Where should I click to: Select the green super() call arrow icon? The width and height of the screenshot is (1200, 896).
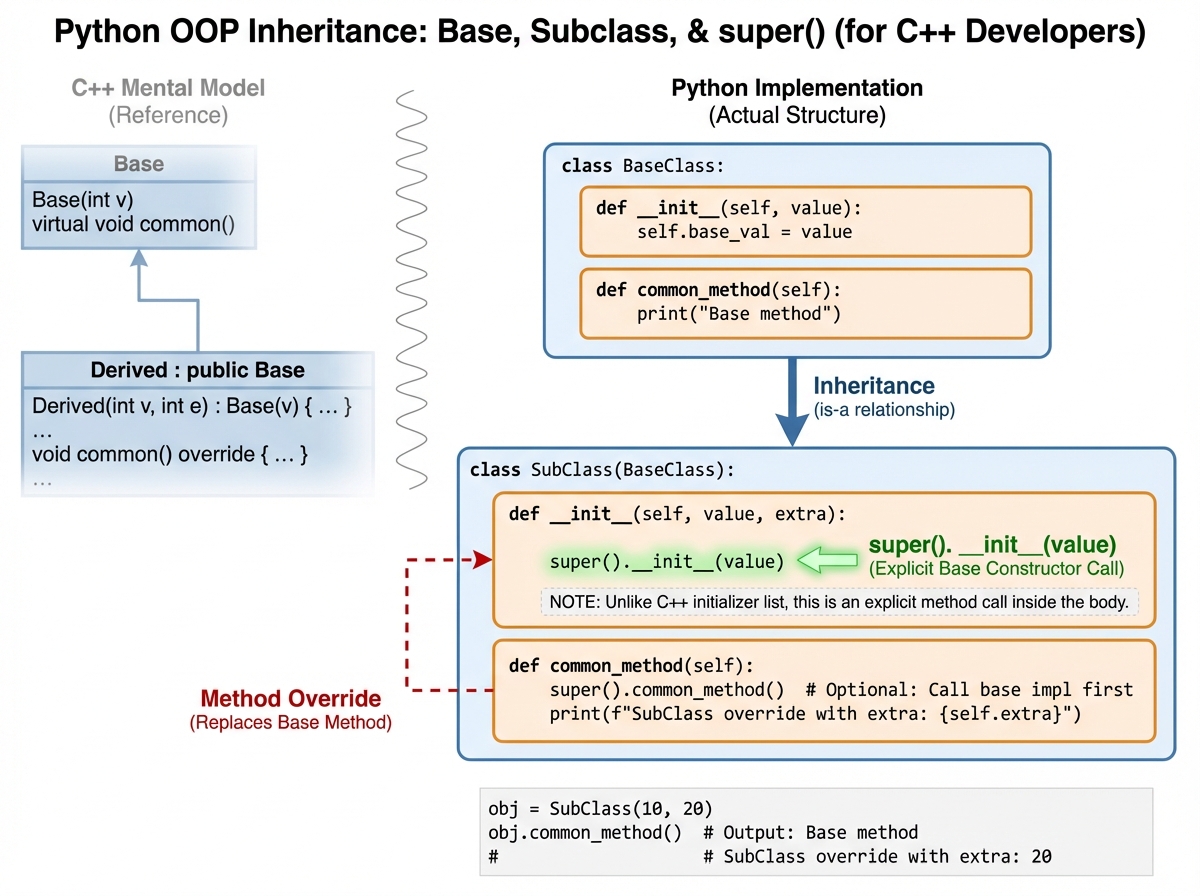828,562
